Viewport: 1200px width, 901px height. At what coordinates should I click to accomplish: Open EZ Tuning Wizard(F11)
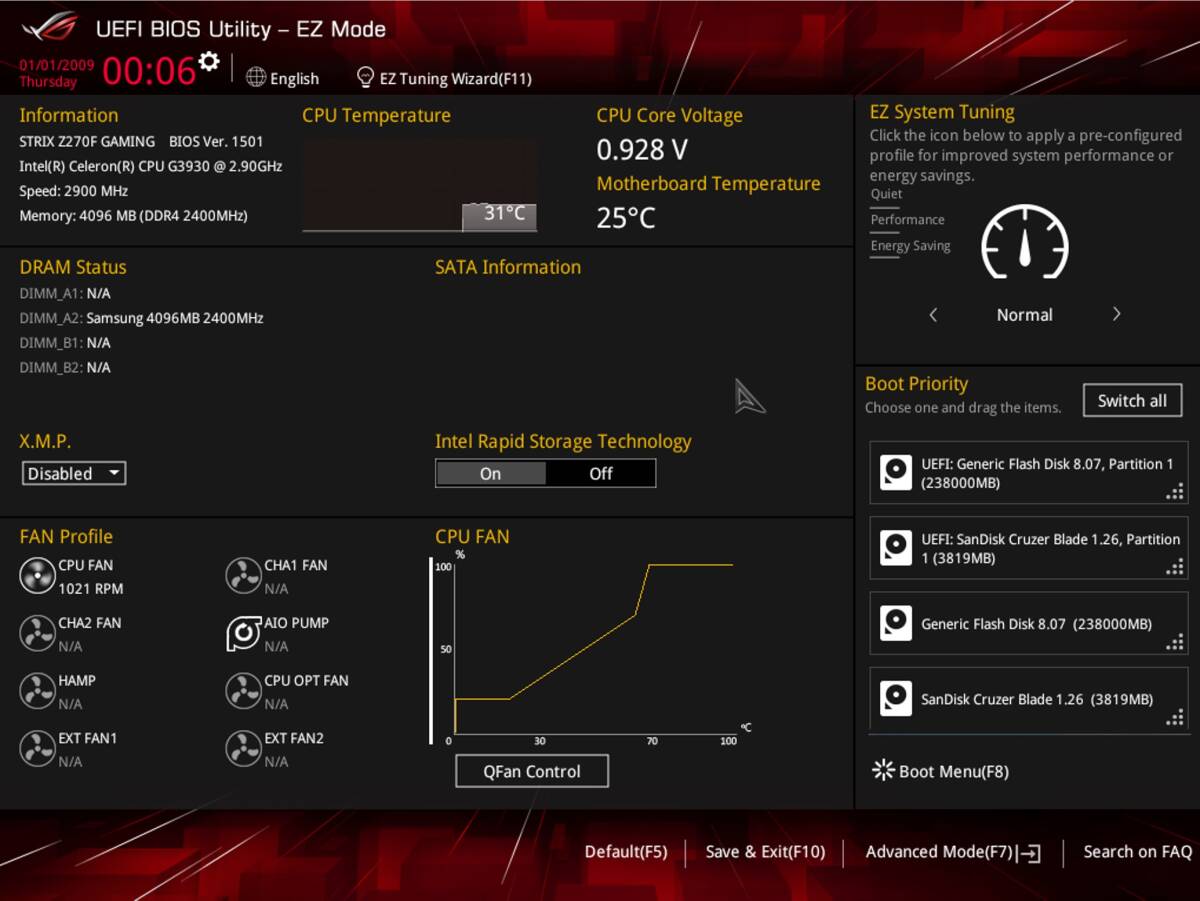coord(445,78)
